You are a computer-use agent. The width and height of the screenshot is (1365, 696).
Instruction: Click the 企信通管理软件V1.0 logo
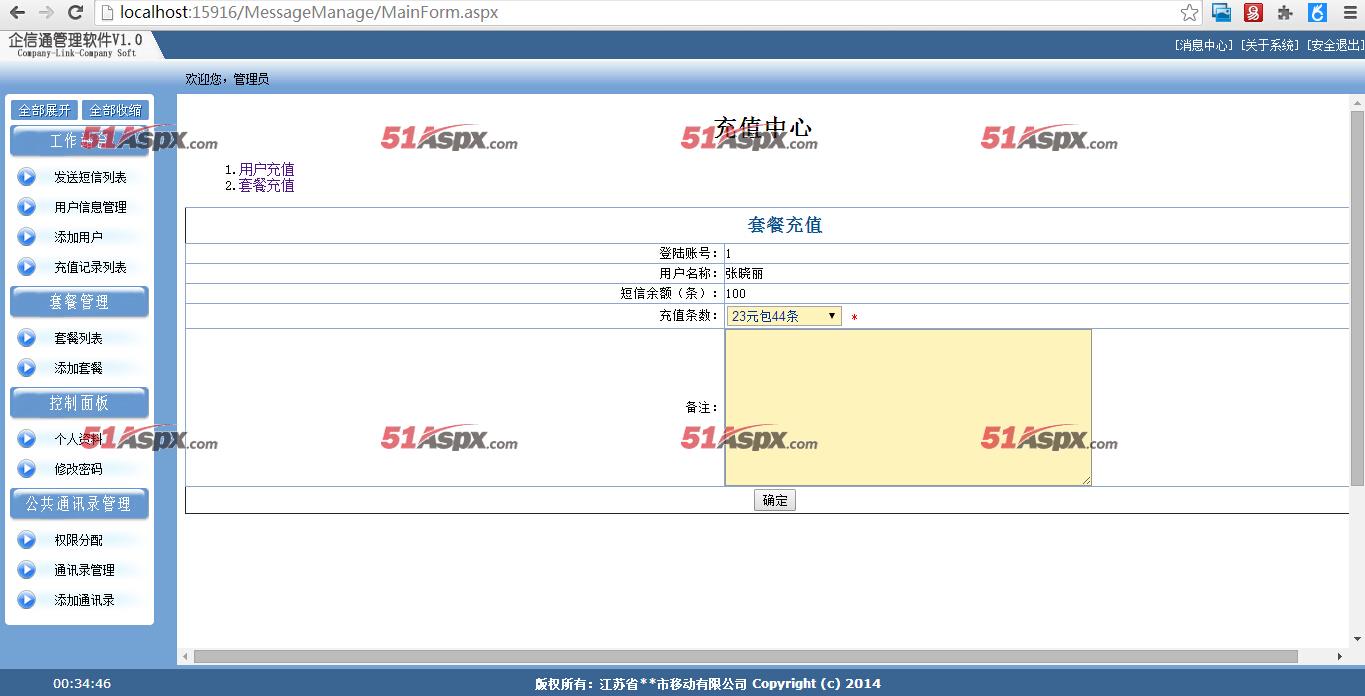click(76, 45)
